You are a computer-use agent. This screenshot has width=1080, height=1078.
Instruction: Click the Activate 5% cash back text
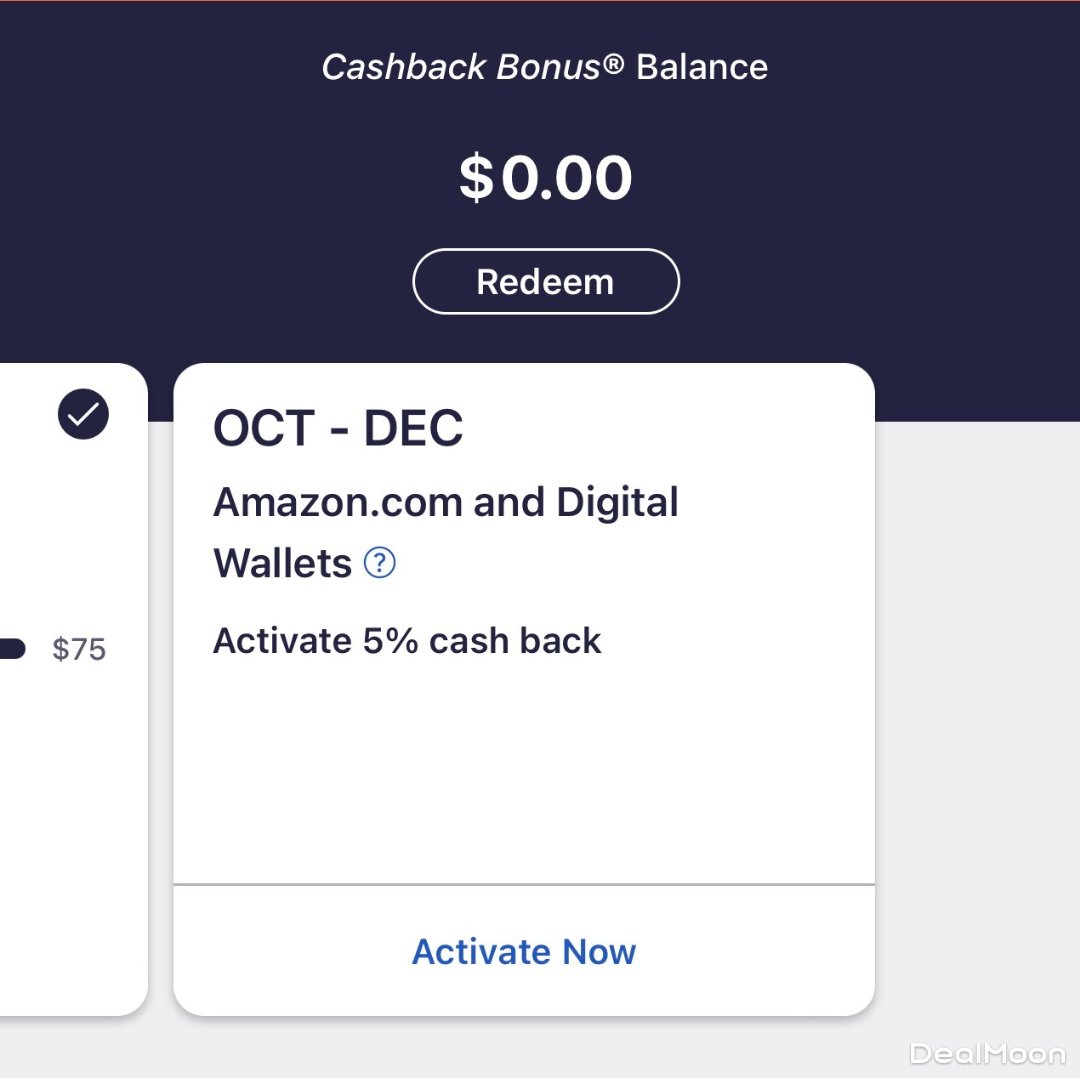(407, 641)
